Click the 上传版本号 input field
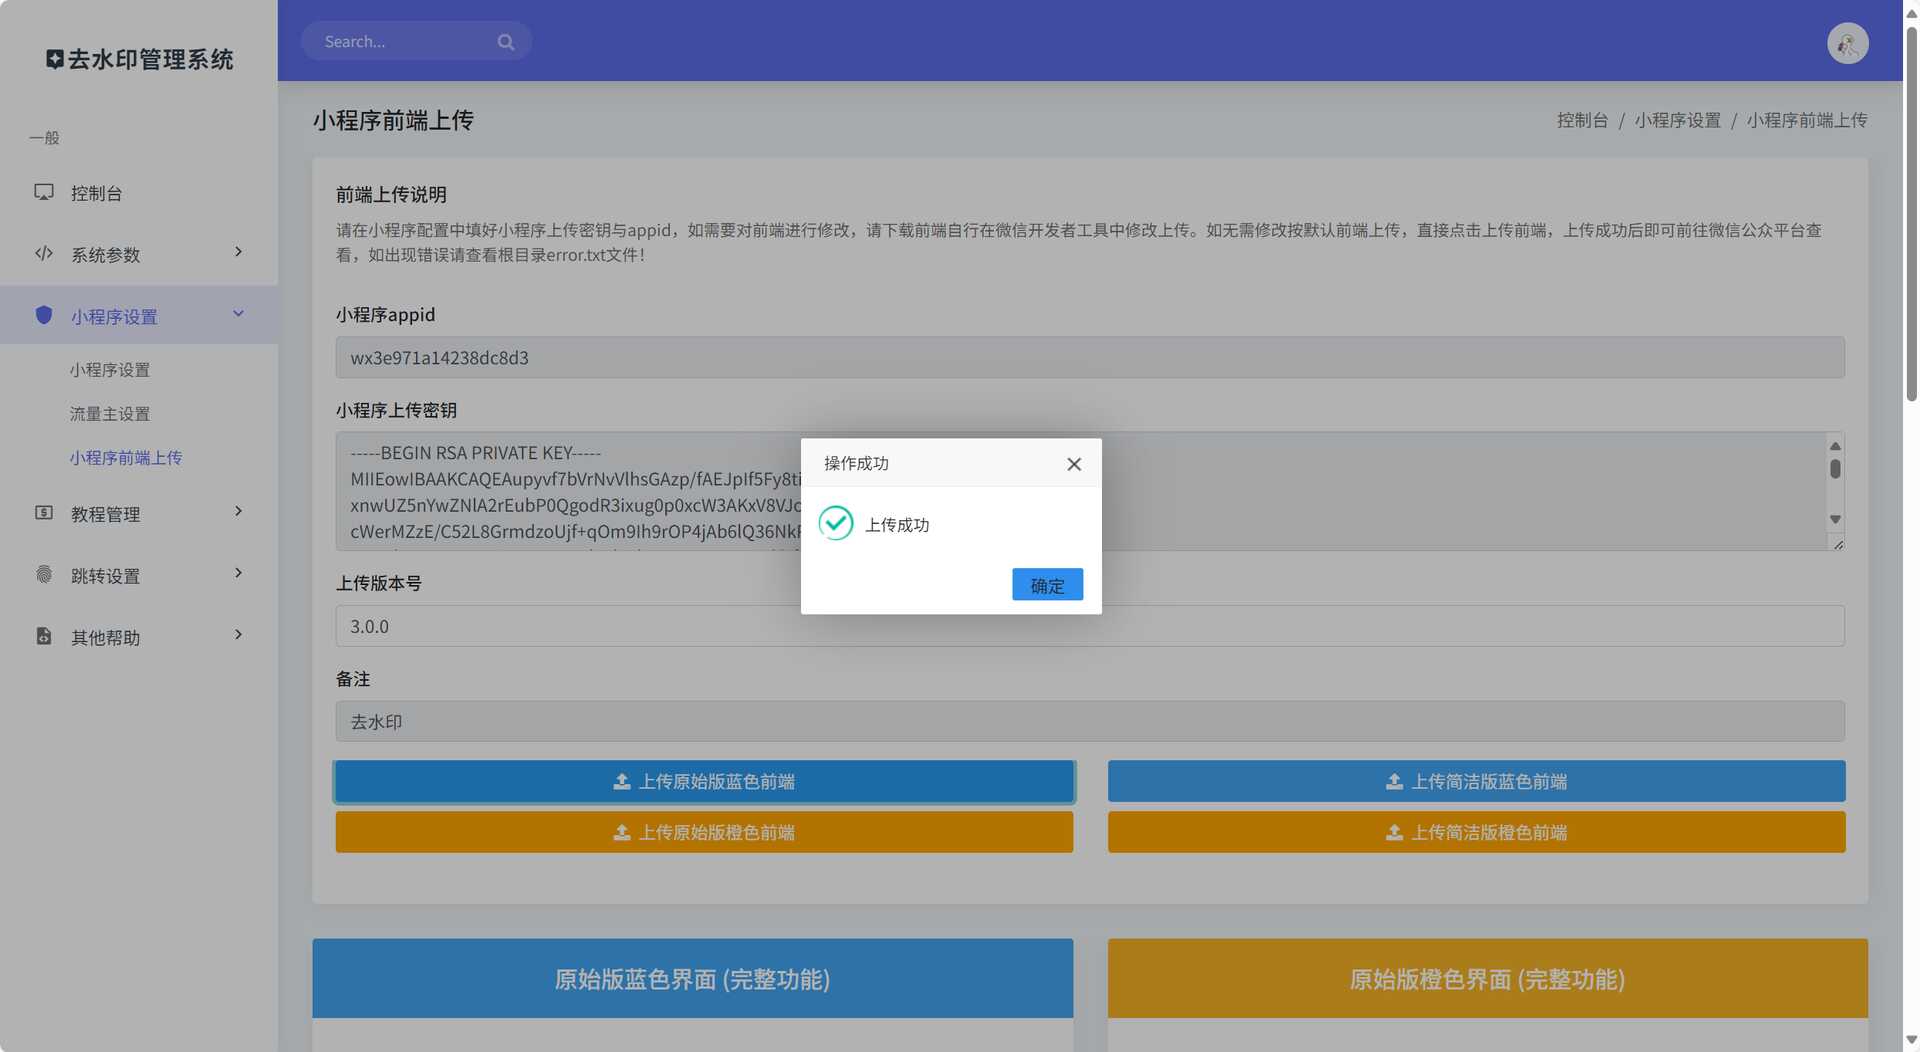The height and width of the screenshot is (1052, 1920). (1300, 626)
